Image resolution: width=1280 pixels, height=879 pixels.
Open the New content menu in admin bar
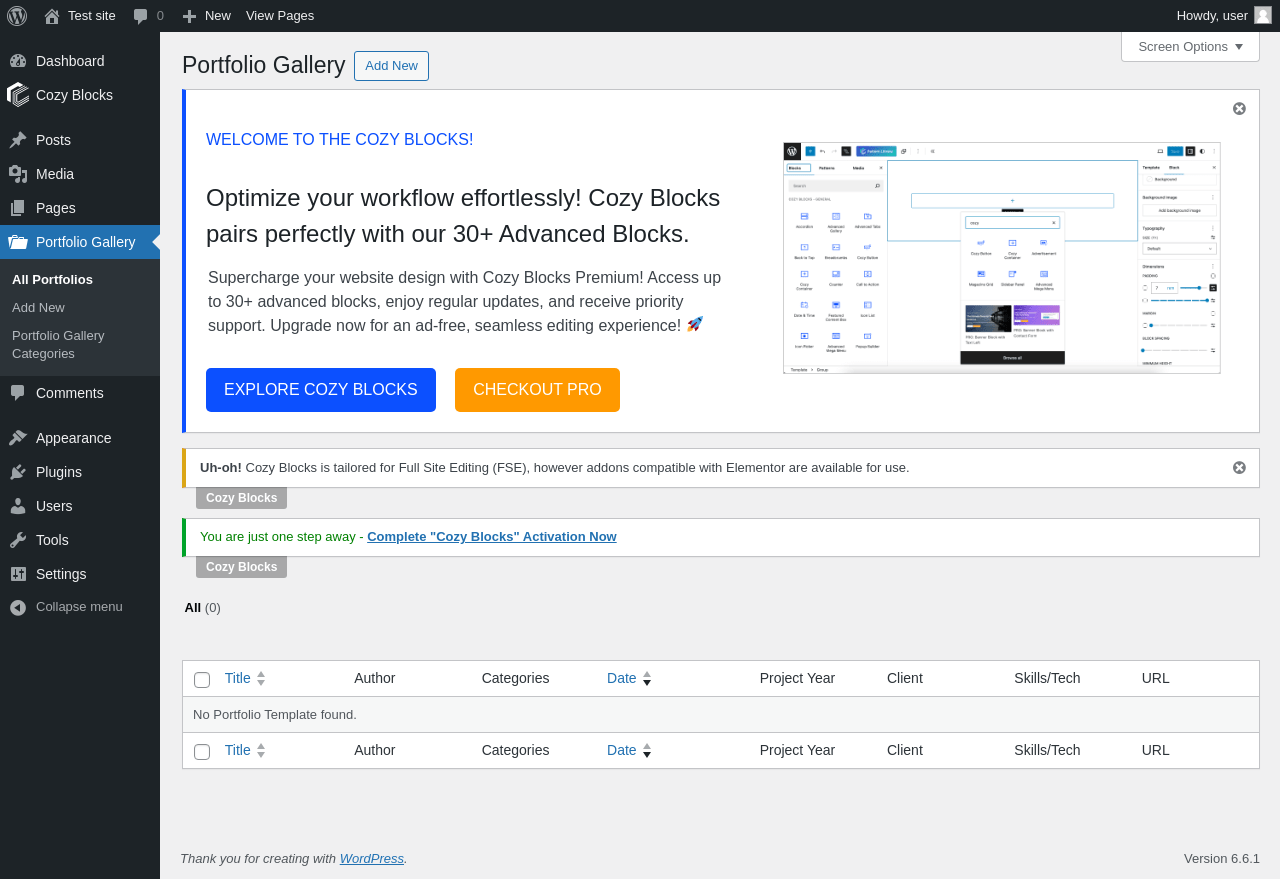(206, 16)
